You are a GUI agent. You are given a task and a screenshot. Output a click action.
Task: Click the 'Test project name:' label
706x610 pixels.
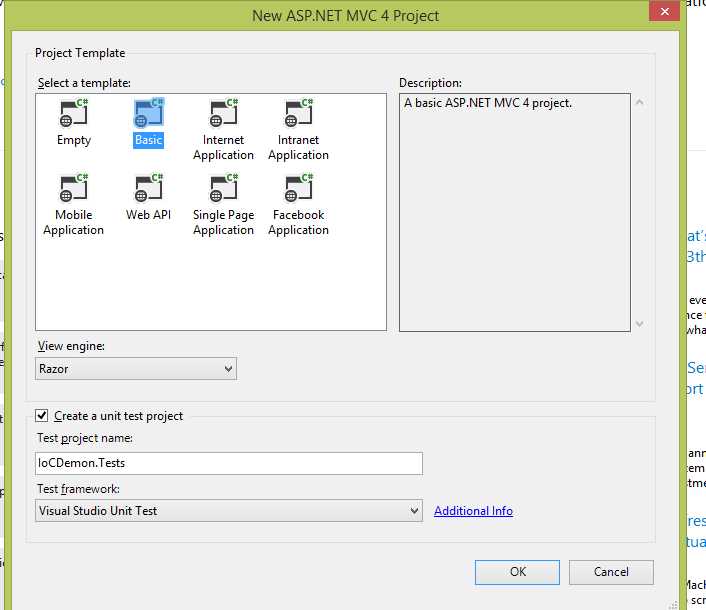(x=85, y=438)
